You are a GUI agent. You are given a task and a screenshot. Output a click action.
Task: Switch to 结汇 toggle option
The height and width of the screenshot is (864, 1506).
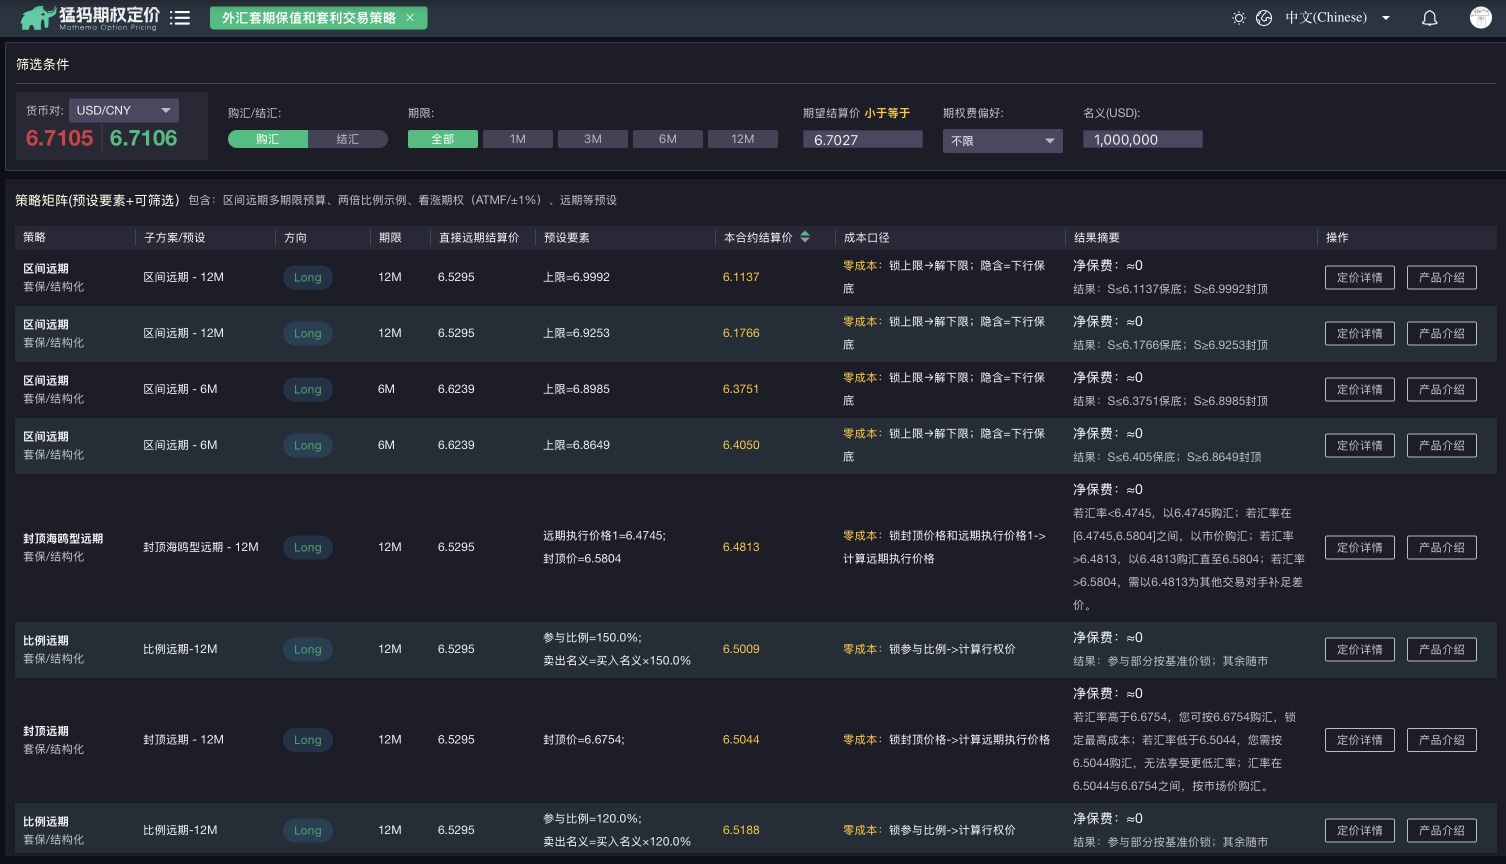(x=348, y=139)
